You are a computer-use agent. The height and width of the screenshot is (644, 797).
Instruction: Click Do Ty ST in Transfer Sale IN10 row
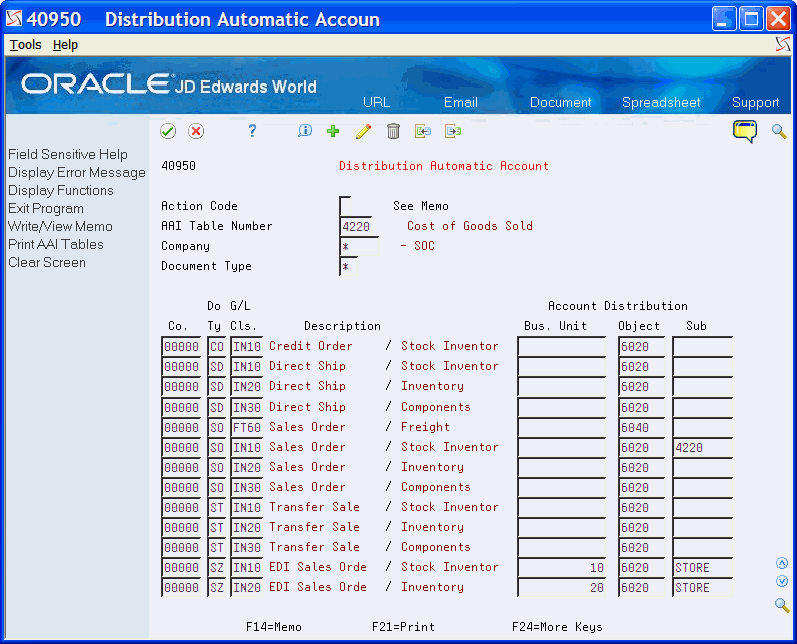click(217, 507)
